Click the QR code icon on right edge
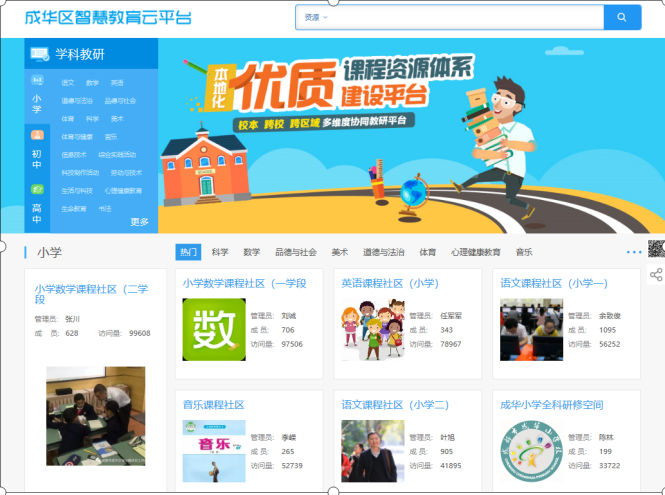 (x=656, y=250)
